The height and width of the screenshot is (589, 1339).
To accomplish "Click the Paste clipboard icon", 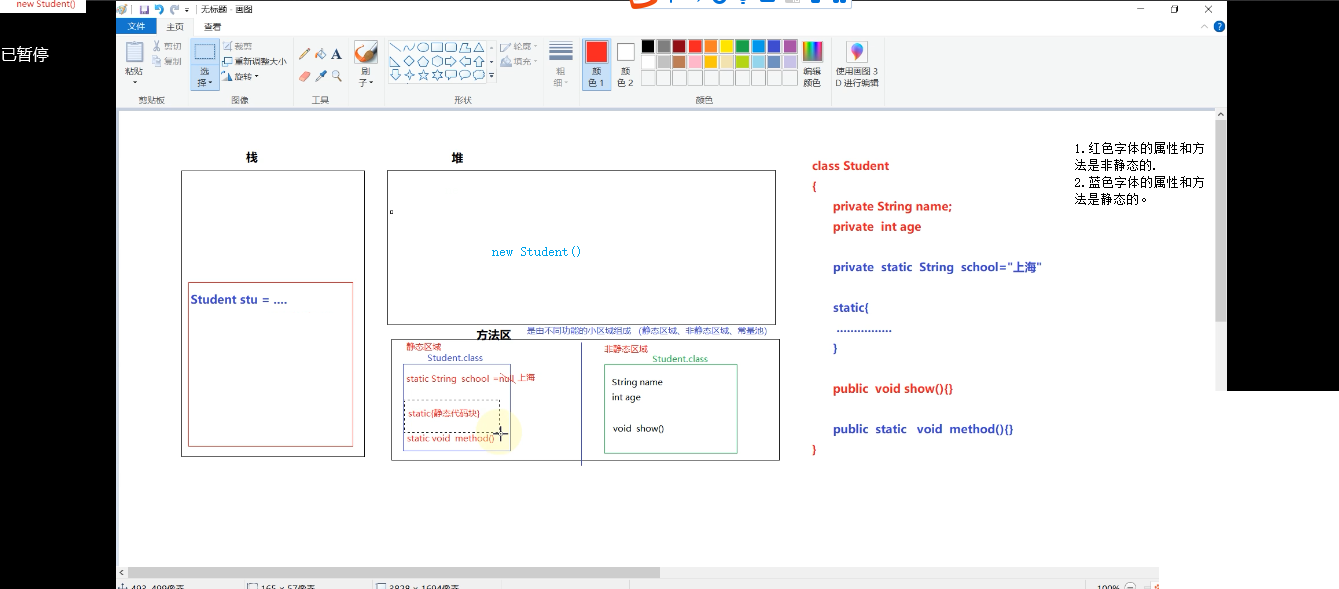I will [135, 52].
